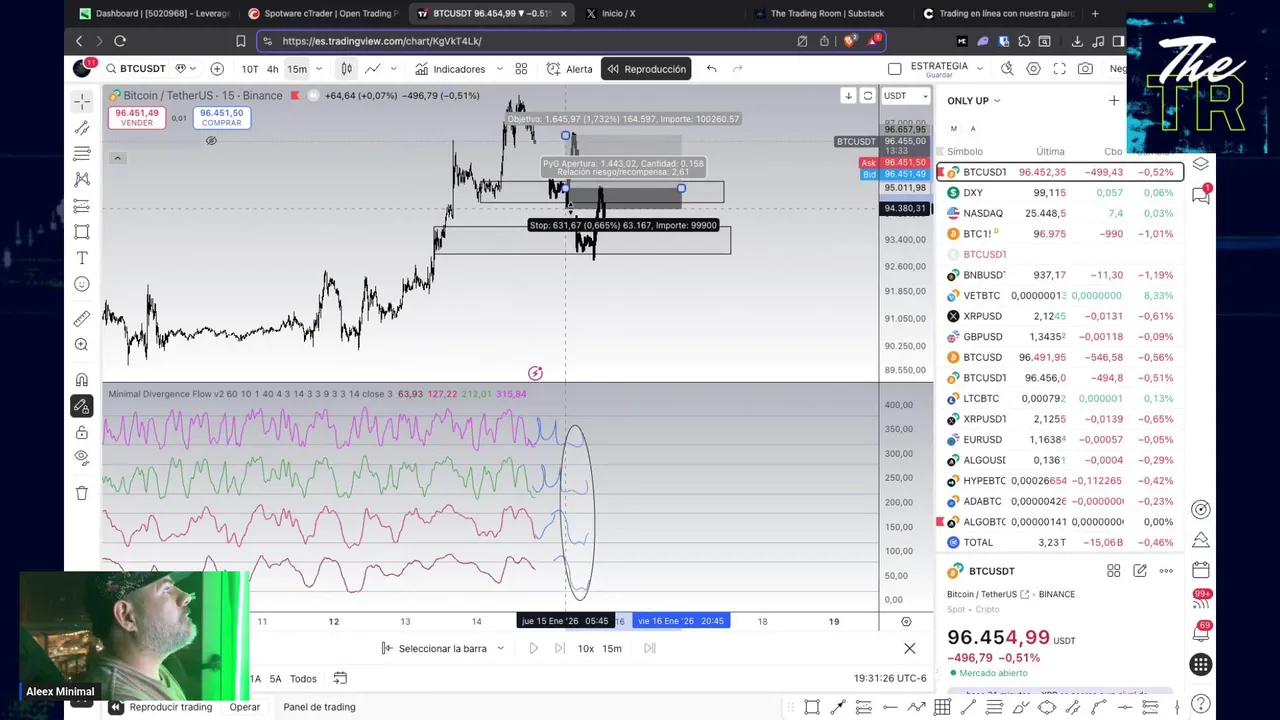
Task: Open the indicator templates grid
Action: 521,69
